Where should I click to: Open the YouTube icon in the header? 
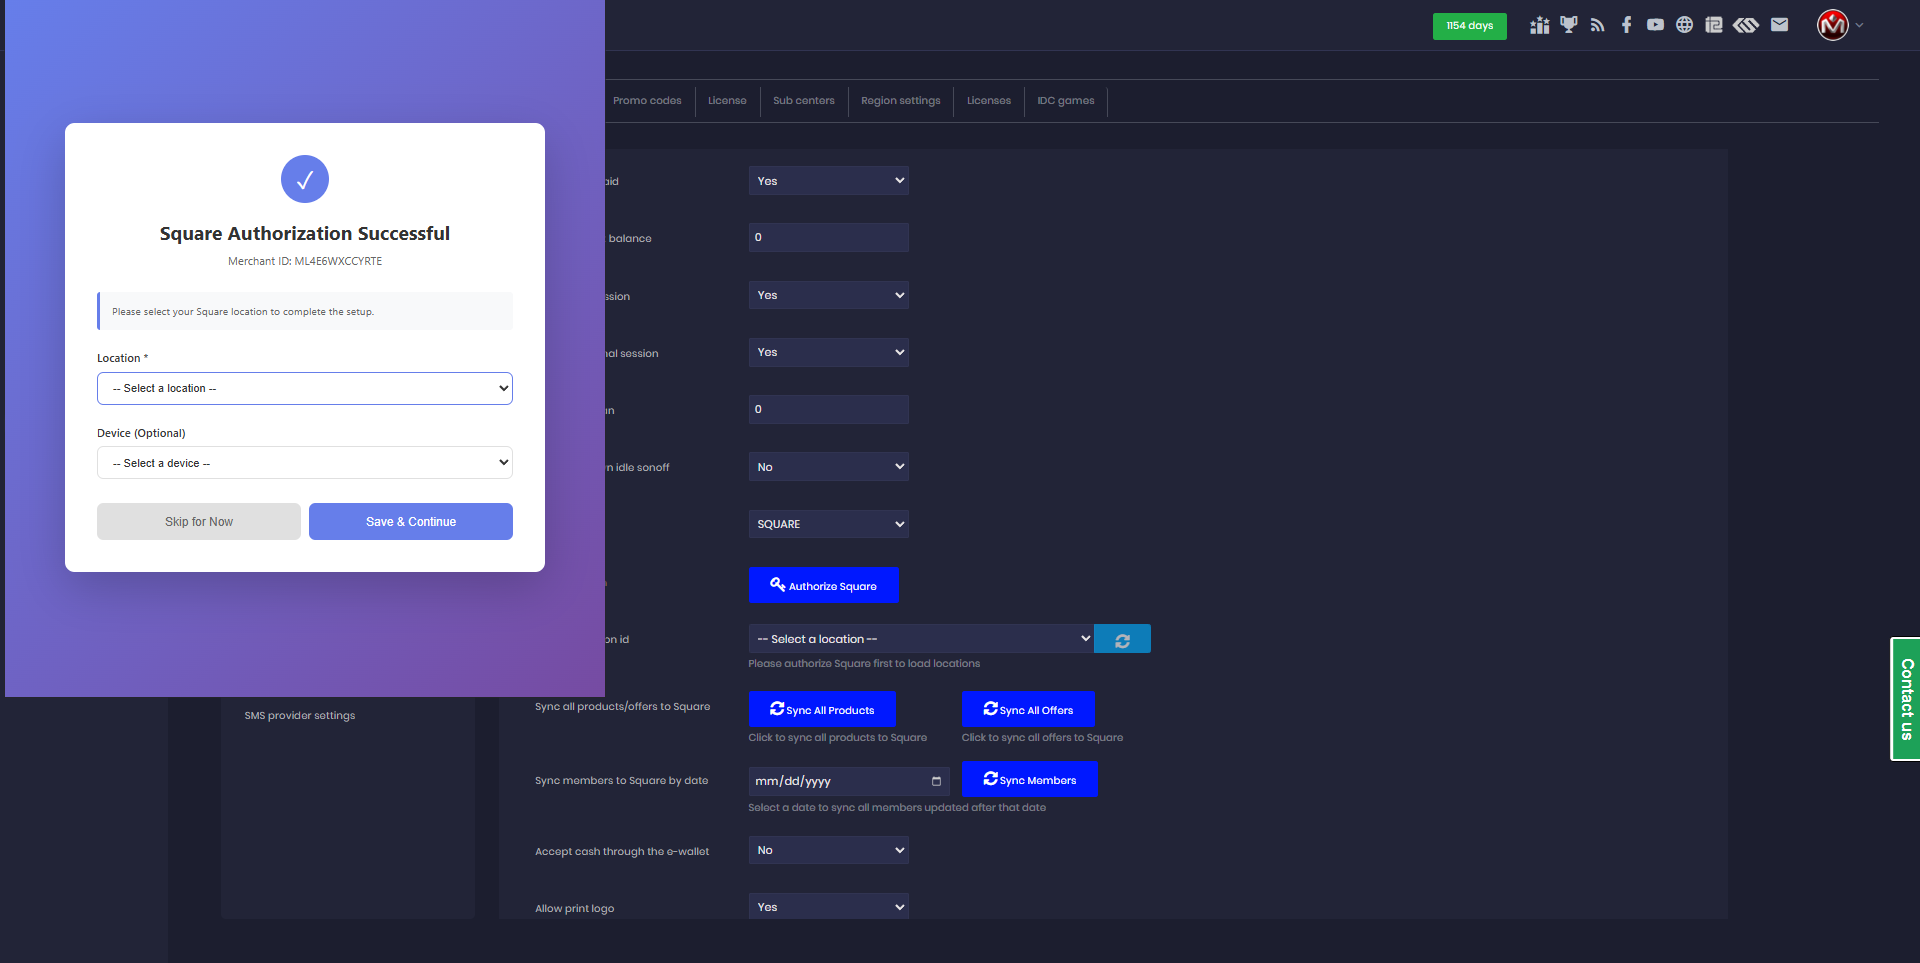pyautogui.click(x=1656, y=25)
